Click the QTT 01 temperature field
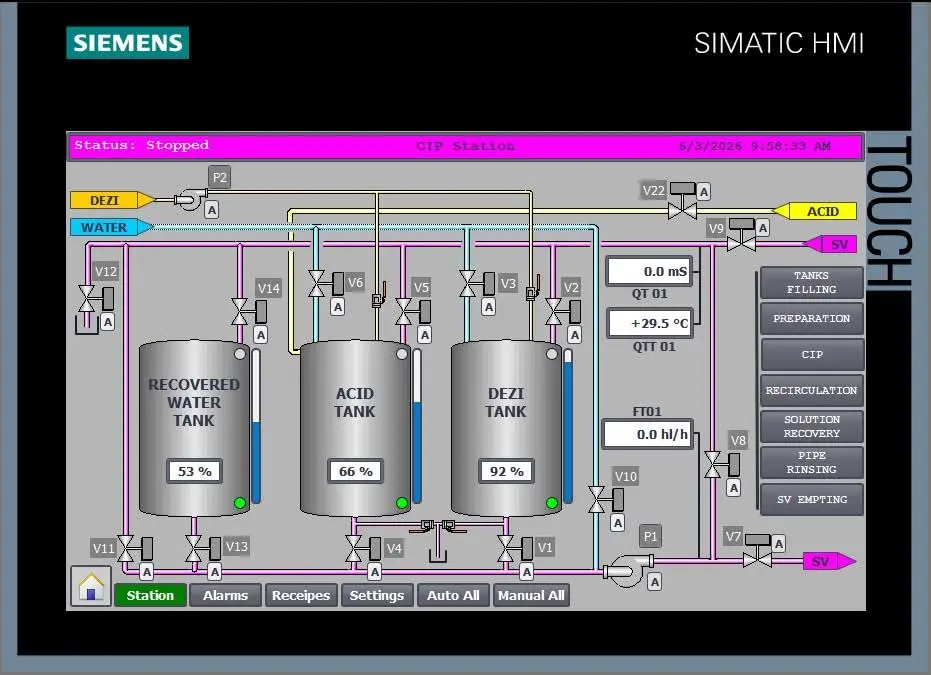This screenshot has height=675, width=931. 650,324
